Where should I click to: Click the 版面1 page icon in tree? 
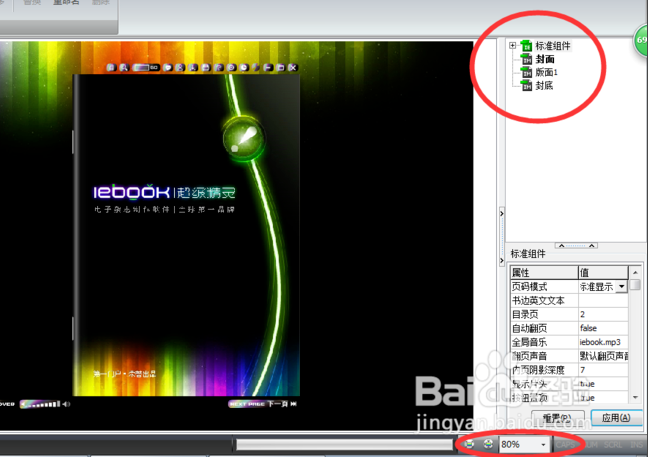click(526, 72)
